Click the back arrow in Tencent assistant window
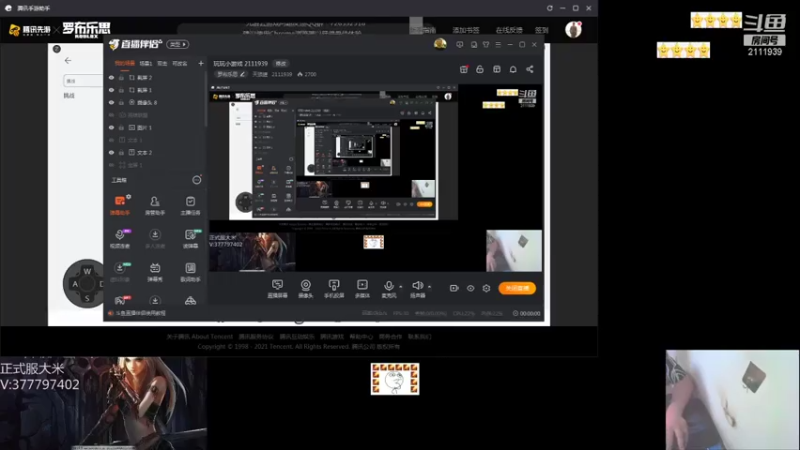 point(68,60)
